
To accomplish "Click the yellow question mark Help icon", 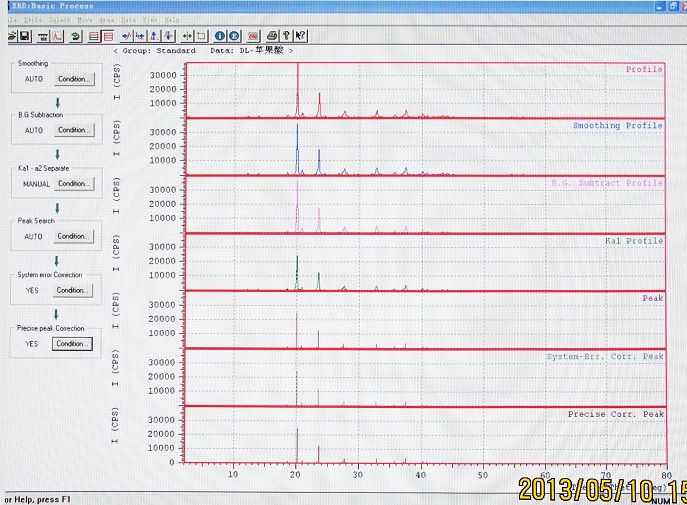I will pyautogui.click(x=286, y=36).
